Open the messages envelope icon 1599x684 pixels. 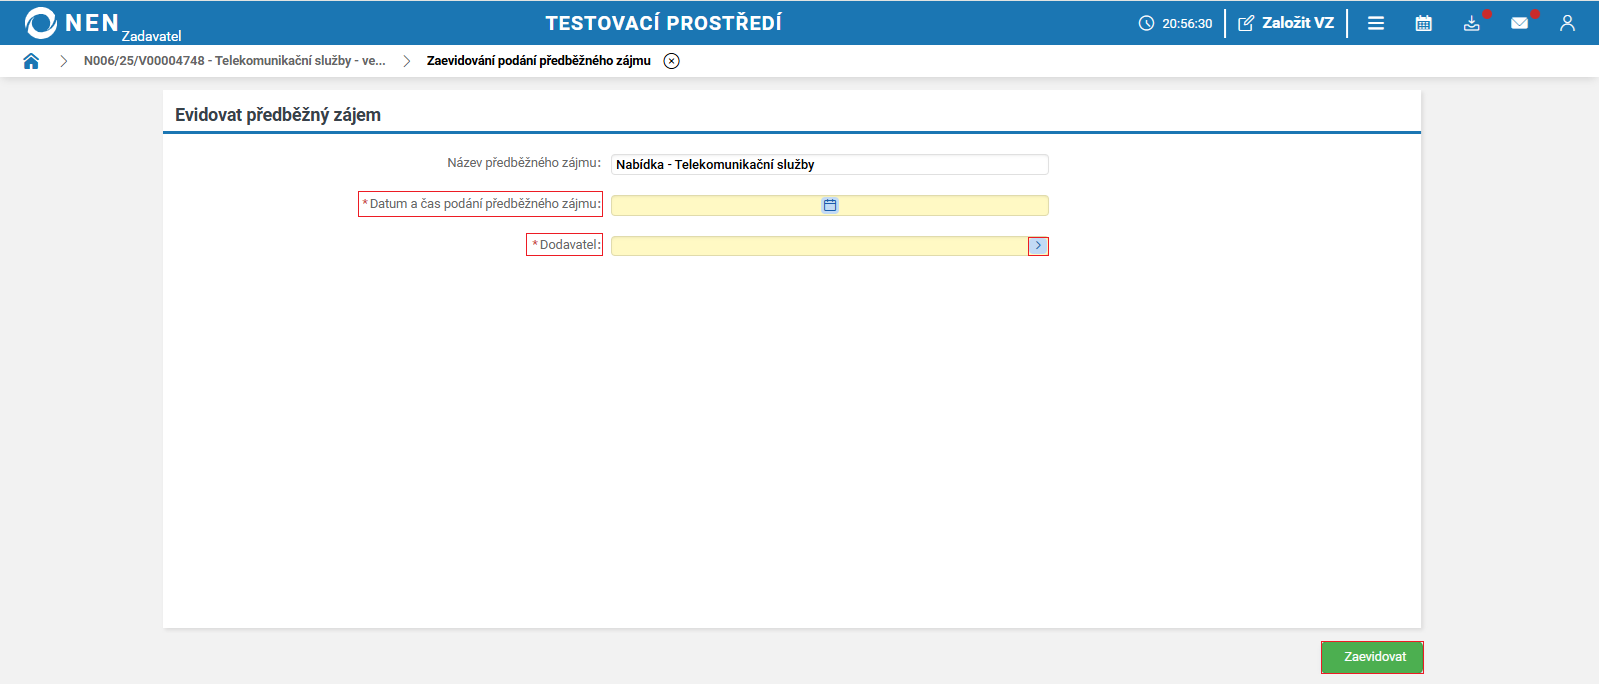[x=1520, y=23]
